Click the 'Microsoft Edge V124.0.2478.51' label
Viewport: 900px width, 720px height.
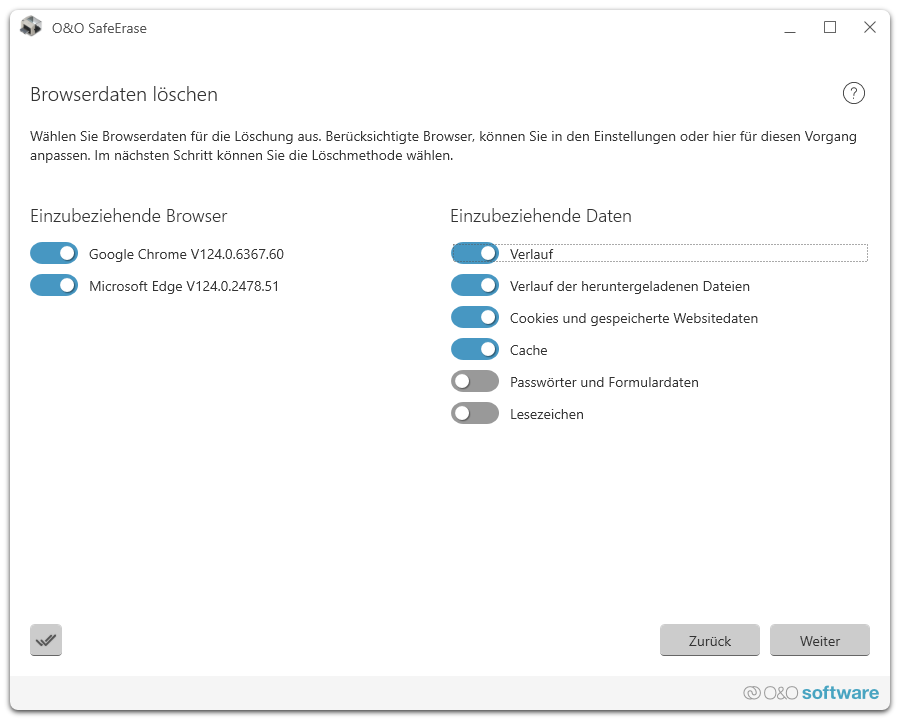click(x=184, y=287)
